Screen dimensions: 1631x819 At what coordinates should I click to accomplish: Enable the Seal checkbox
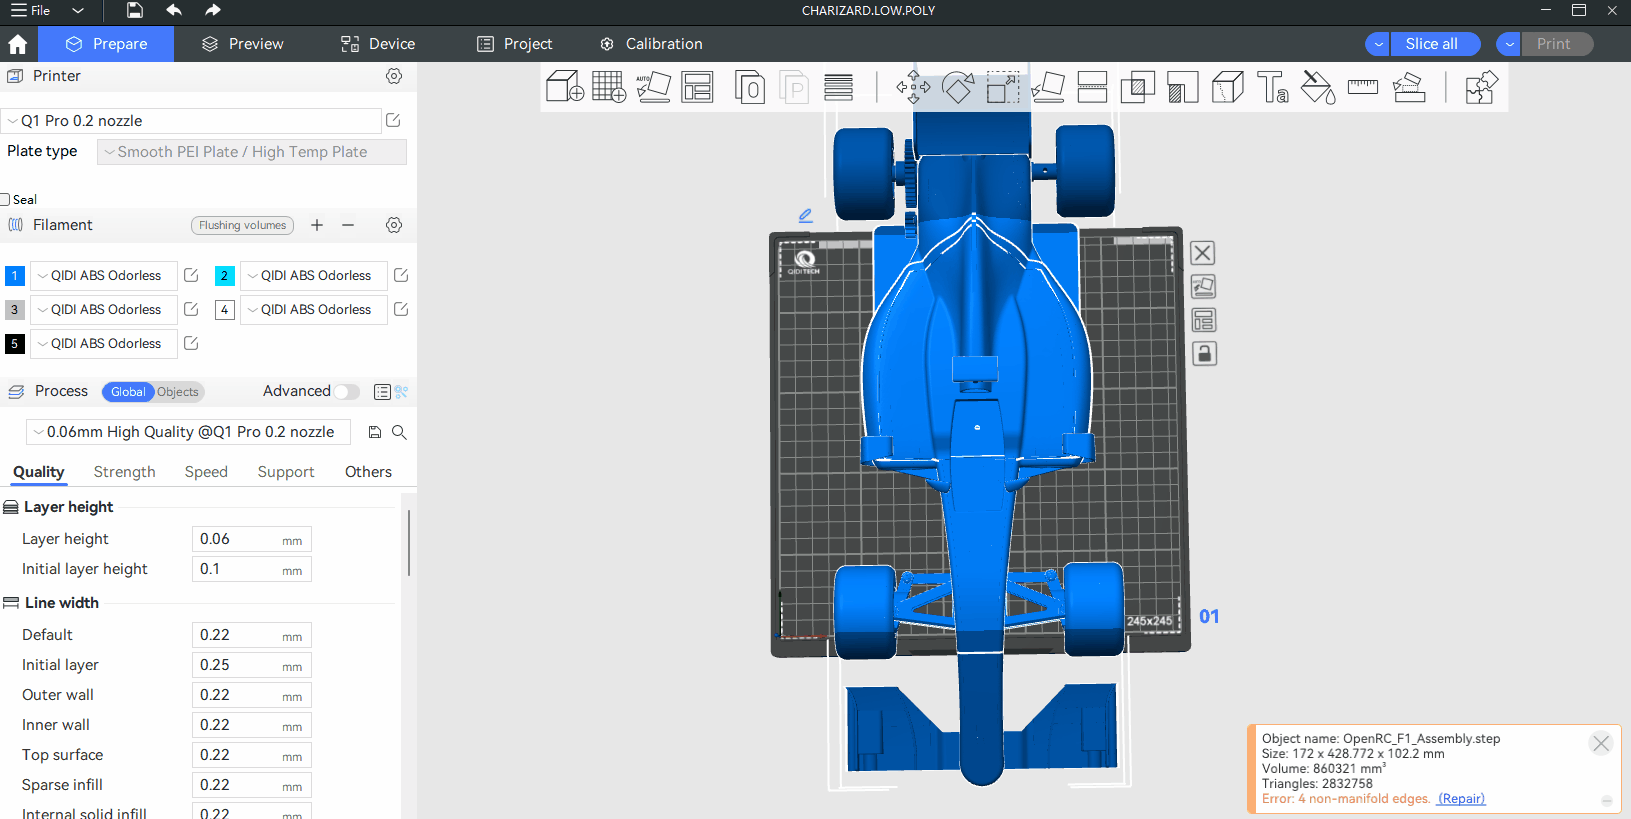click(x=6, y=199)
